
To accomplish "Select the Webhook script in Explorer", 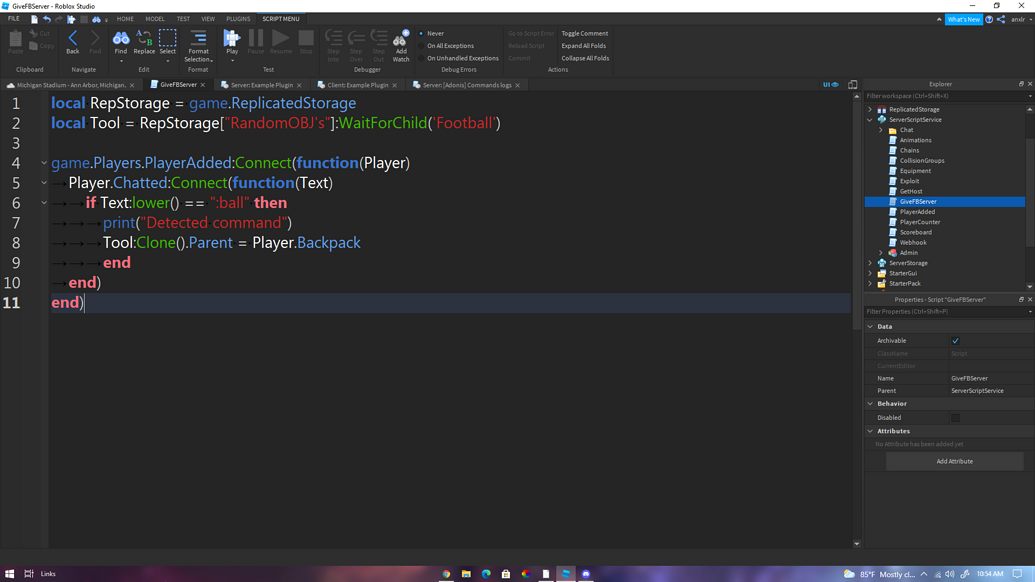I will coord(913,242).
